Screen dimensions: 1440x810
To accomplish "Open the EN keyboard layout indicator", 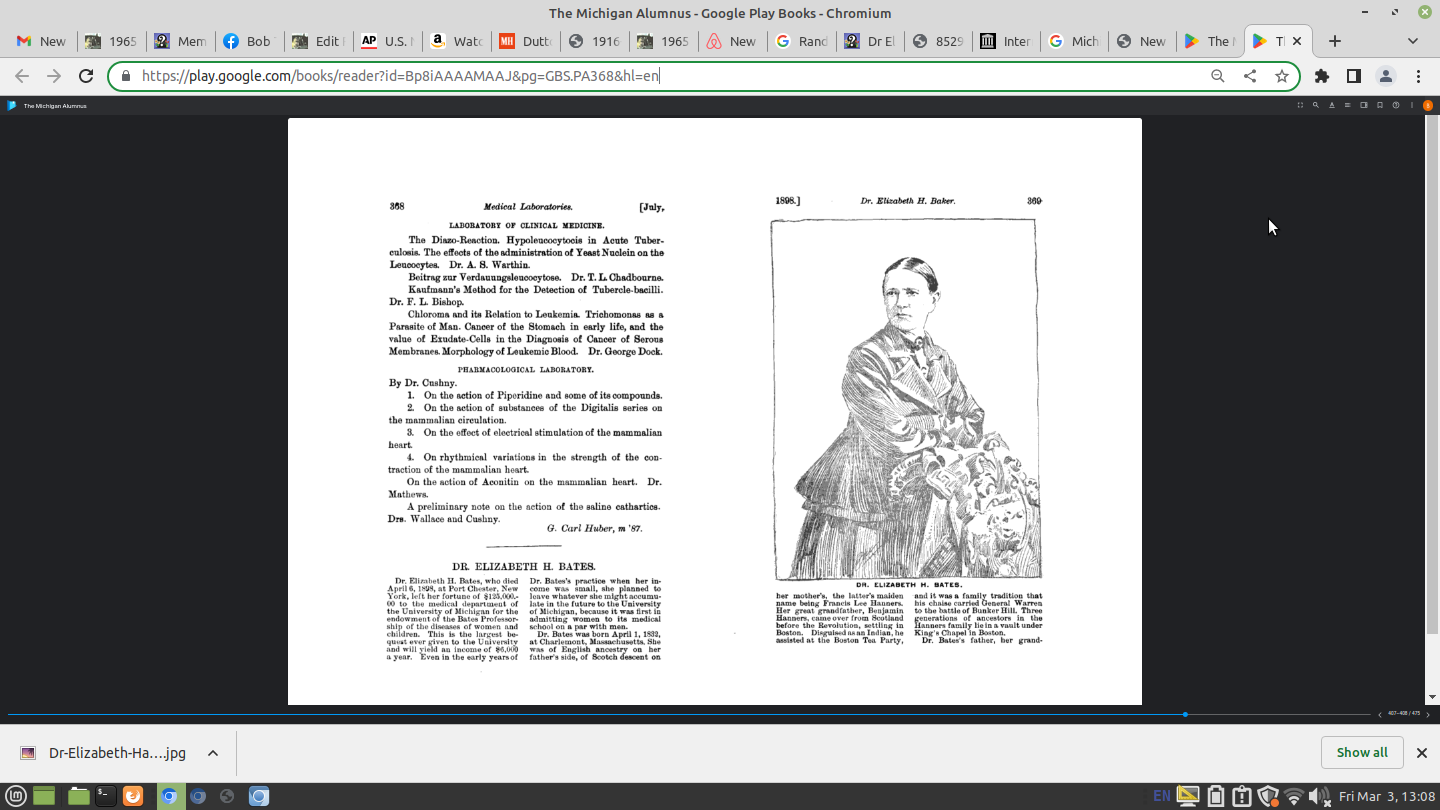I will point(1162,796).
